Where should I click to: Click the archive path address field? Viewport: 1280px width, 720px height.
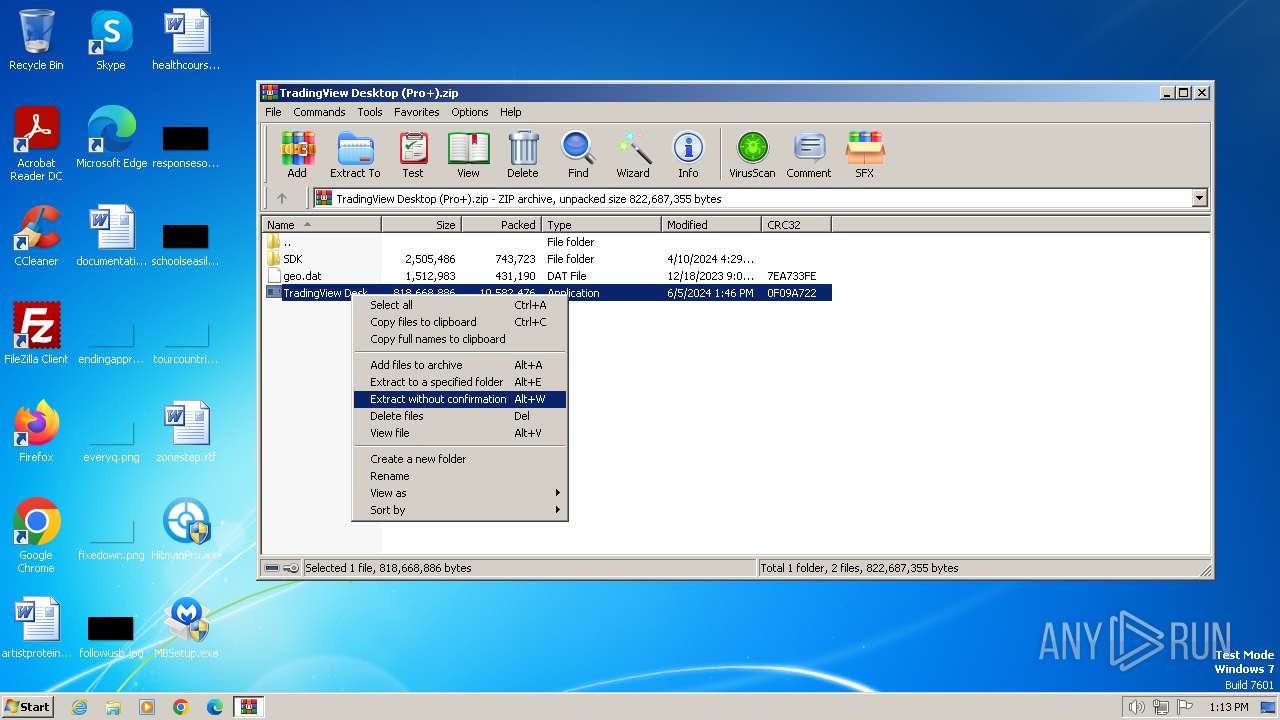pos(760,198)
